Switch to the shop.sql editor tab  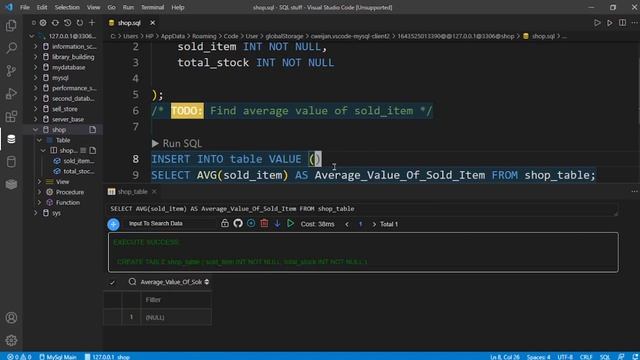tap(129, 23)
